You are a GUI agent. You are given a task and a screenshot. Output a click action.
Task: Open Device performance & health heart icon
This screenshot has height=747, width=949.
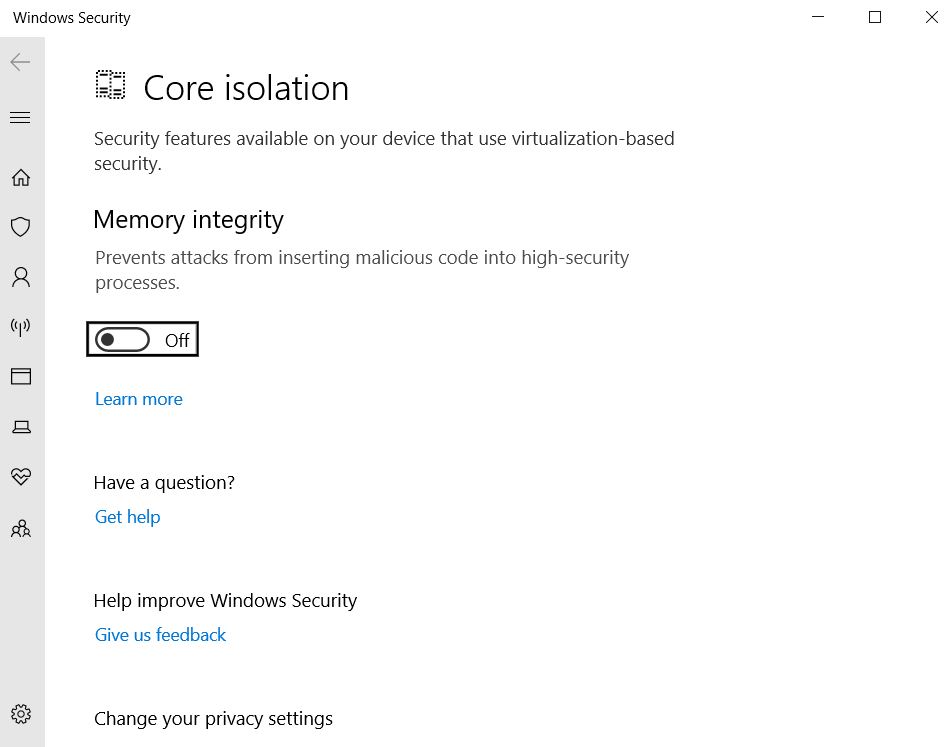pos(21,476)
